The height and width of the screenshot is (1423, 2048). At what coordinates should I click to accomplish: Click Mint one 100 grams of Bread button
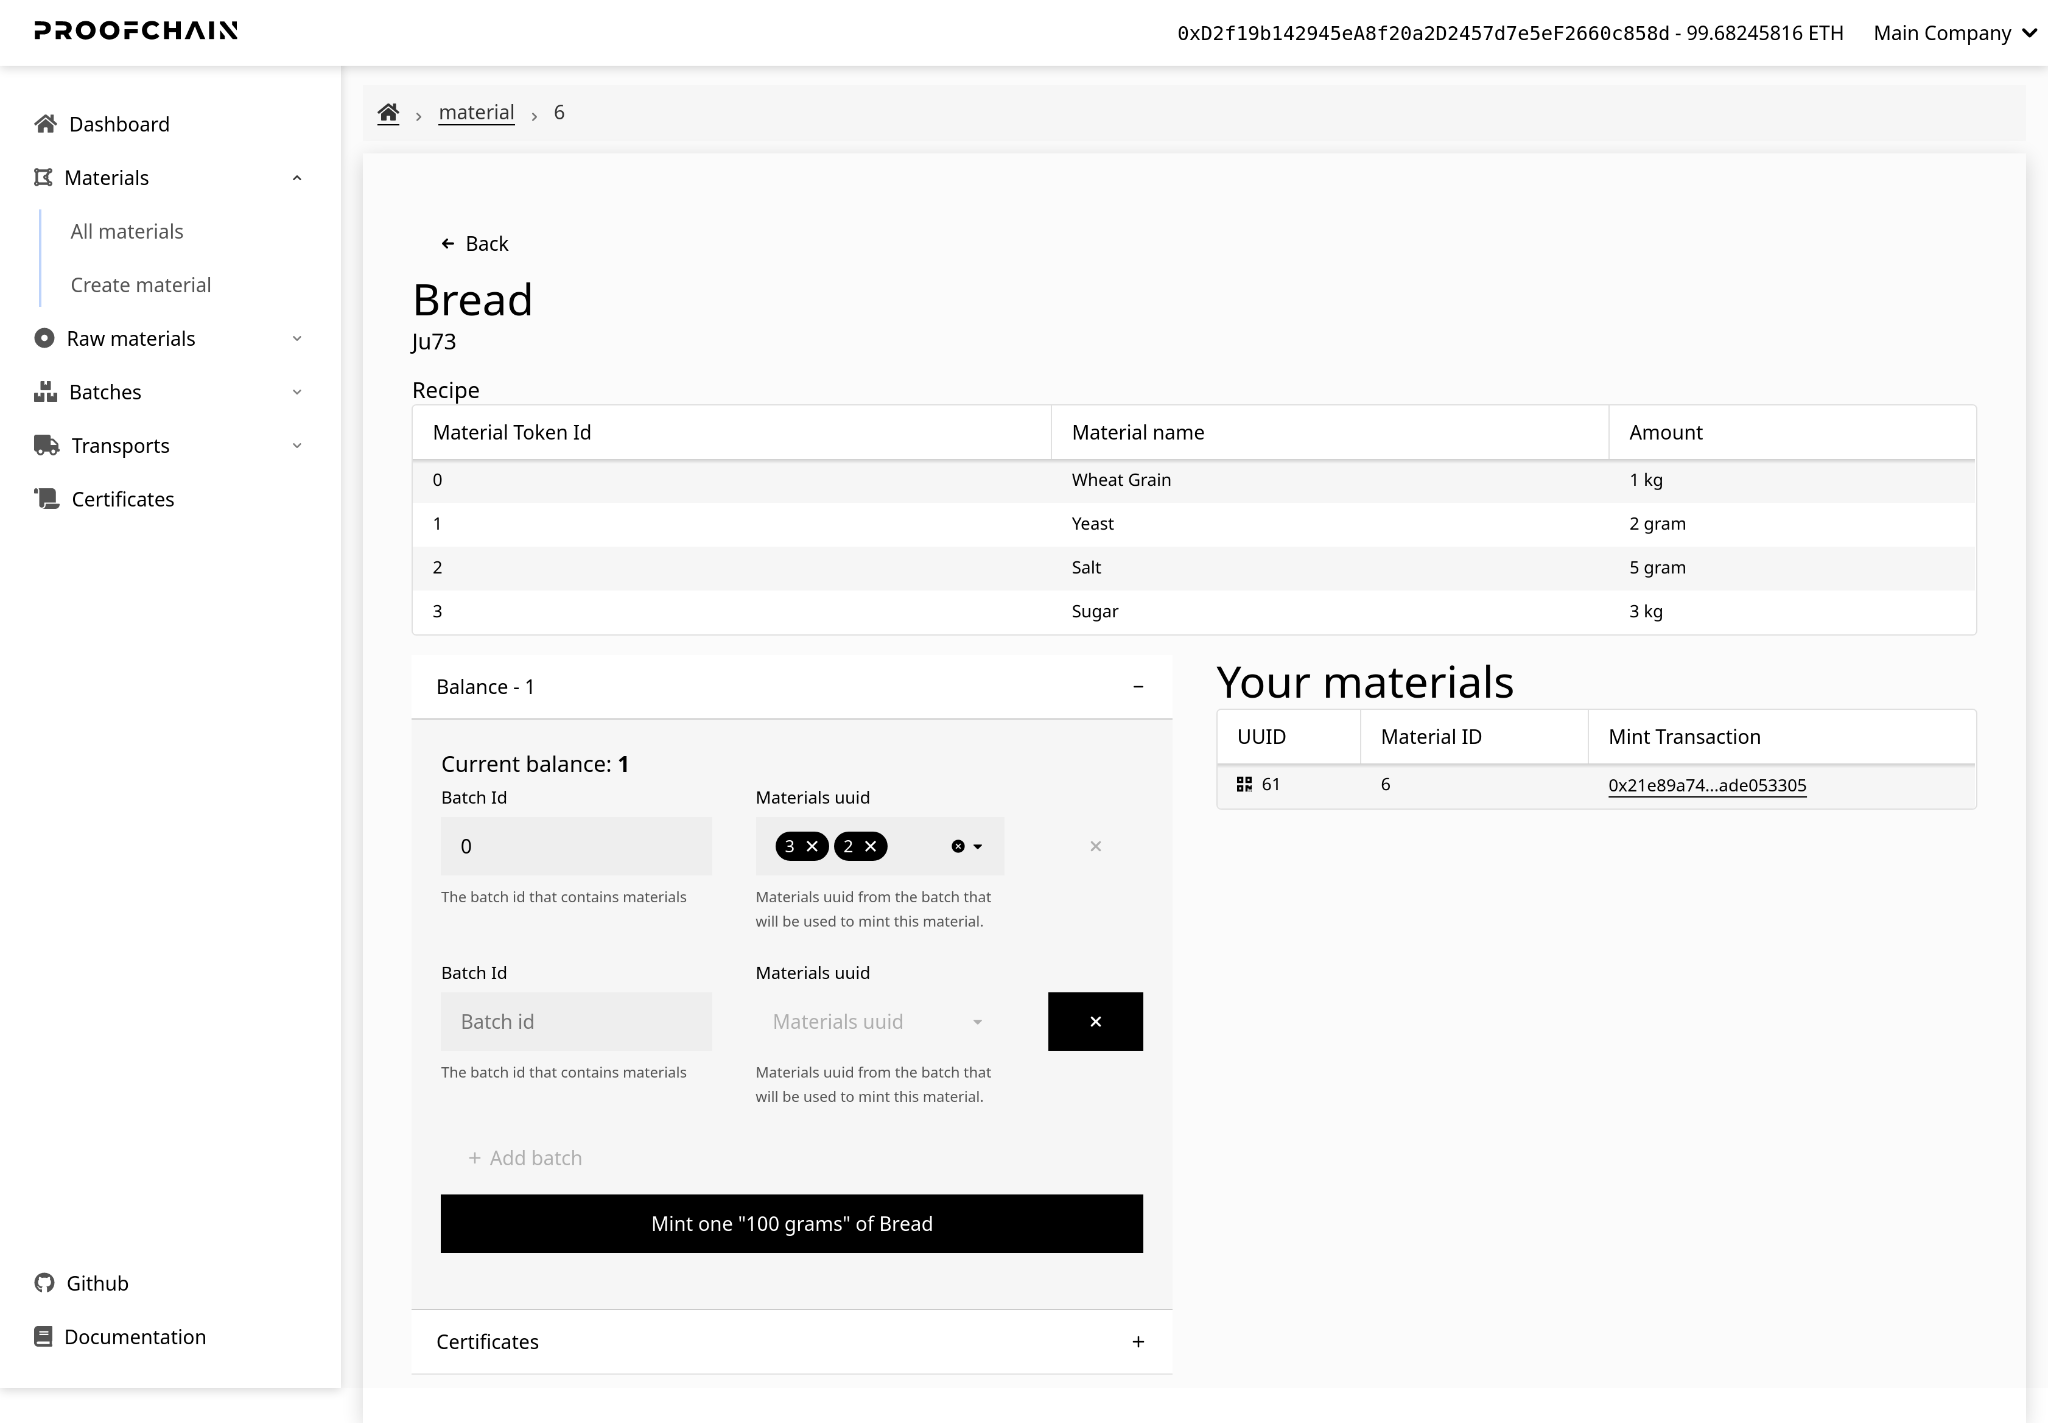point(792,1224)
